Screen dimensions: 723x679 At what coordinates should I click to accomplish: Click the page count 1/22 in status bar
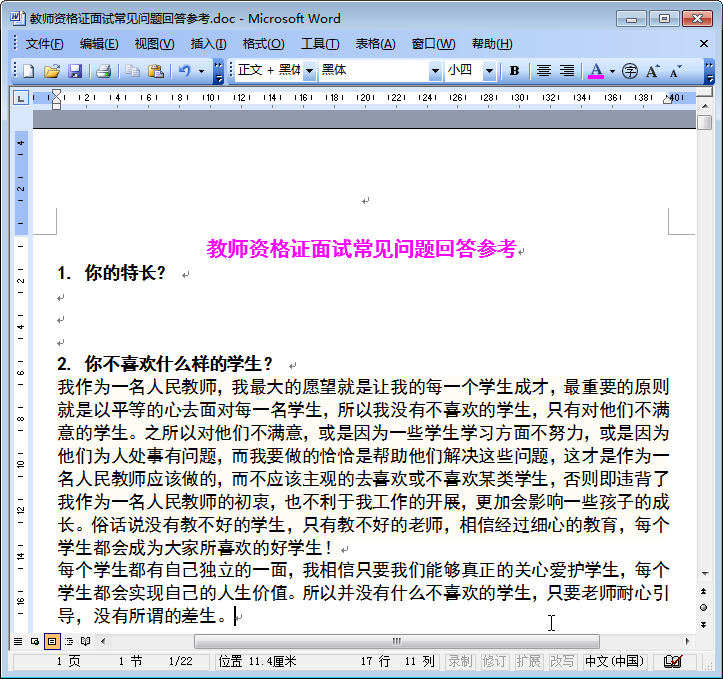click(180, 661)
